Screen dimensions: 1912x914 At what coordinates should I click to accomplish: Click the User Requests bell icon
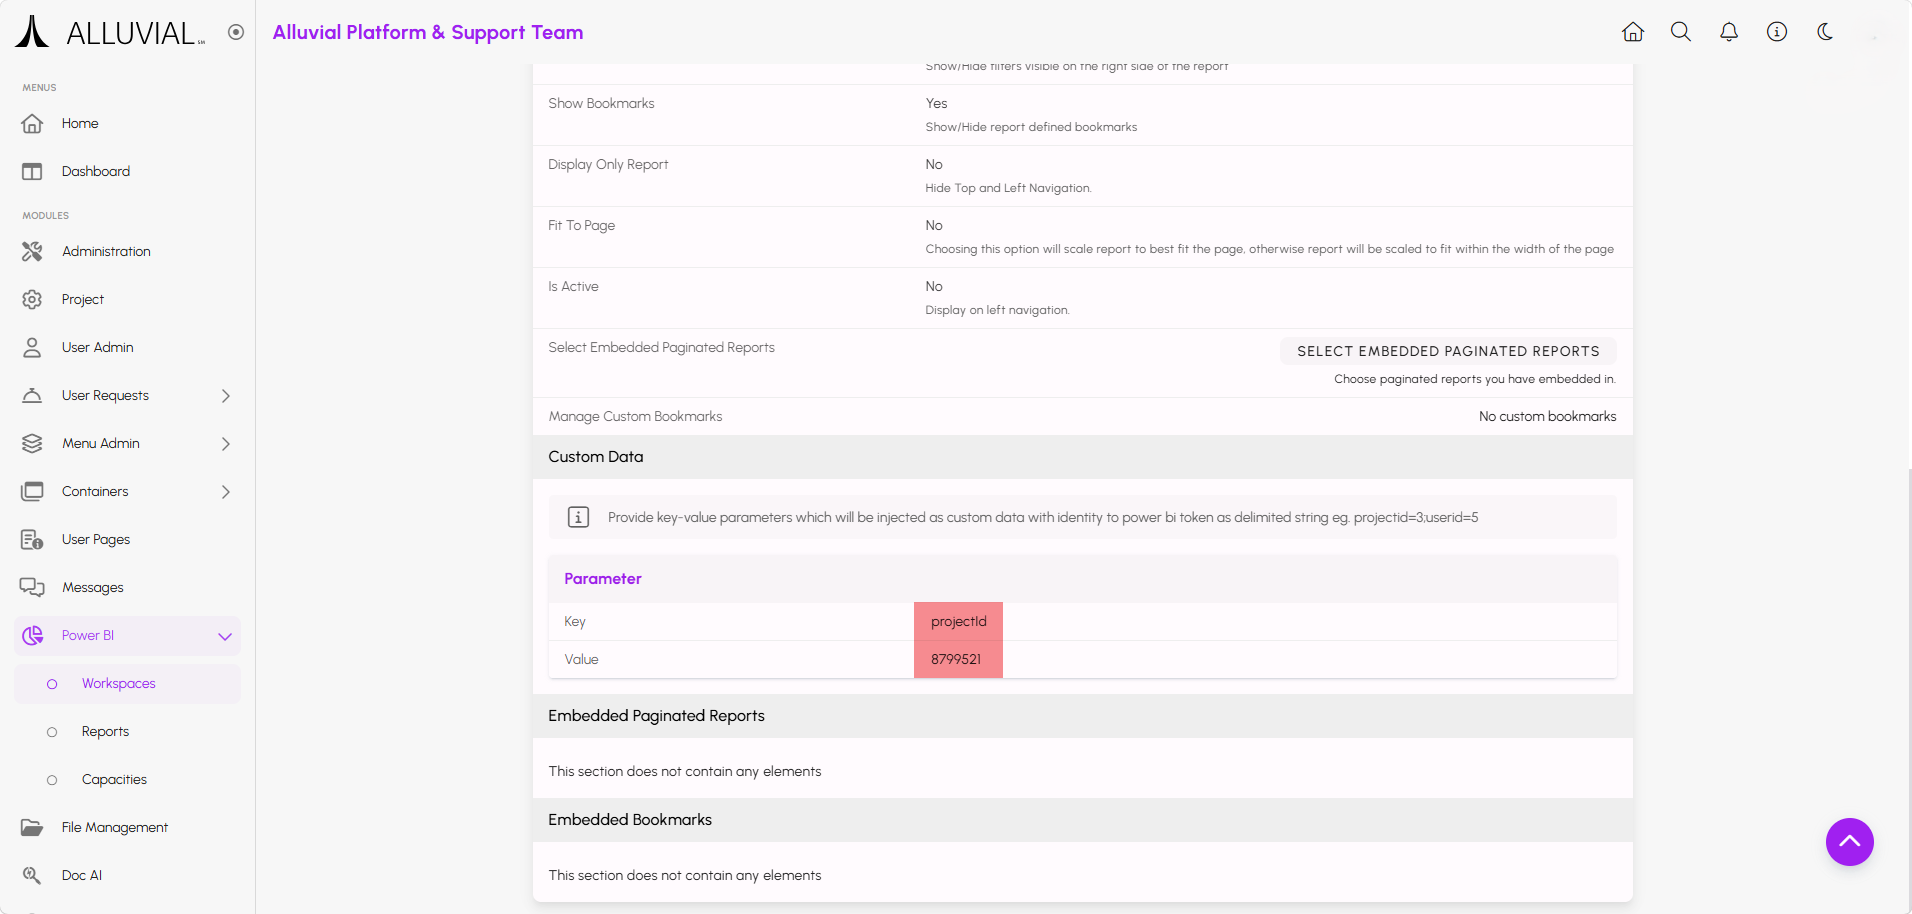pyautogui.click(x=32, y=395)
